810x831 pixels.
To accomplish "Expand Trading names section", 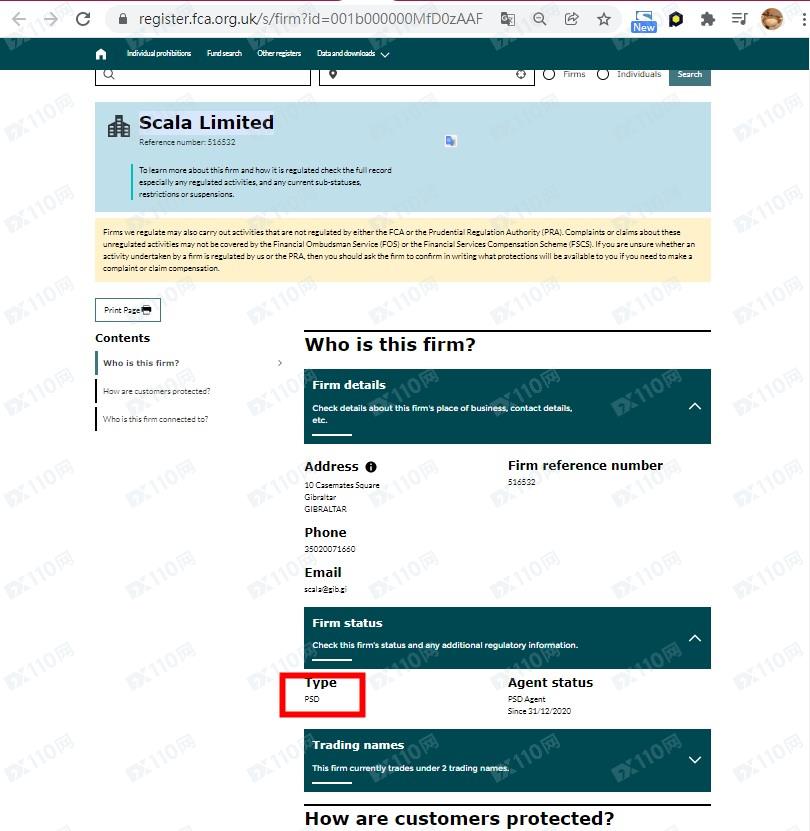I will [694, 760].
